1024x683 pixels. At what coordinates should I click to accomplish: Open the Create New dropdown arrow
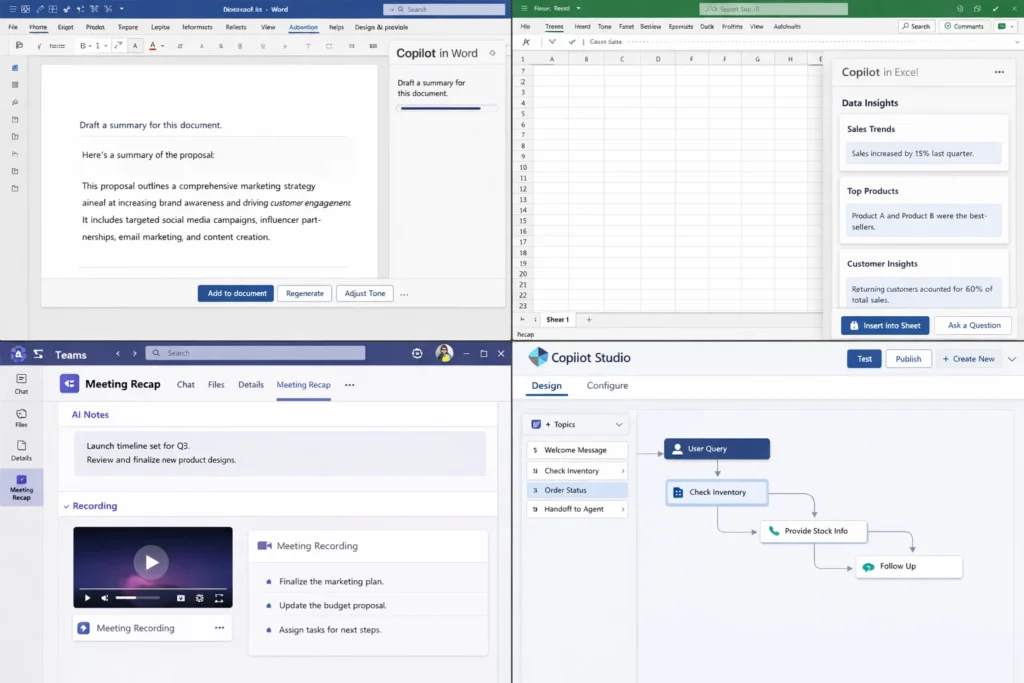click(1012, 358)
